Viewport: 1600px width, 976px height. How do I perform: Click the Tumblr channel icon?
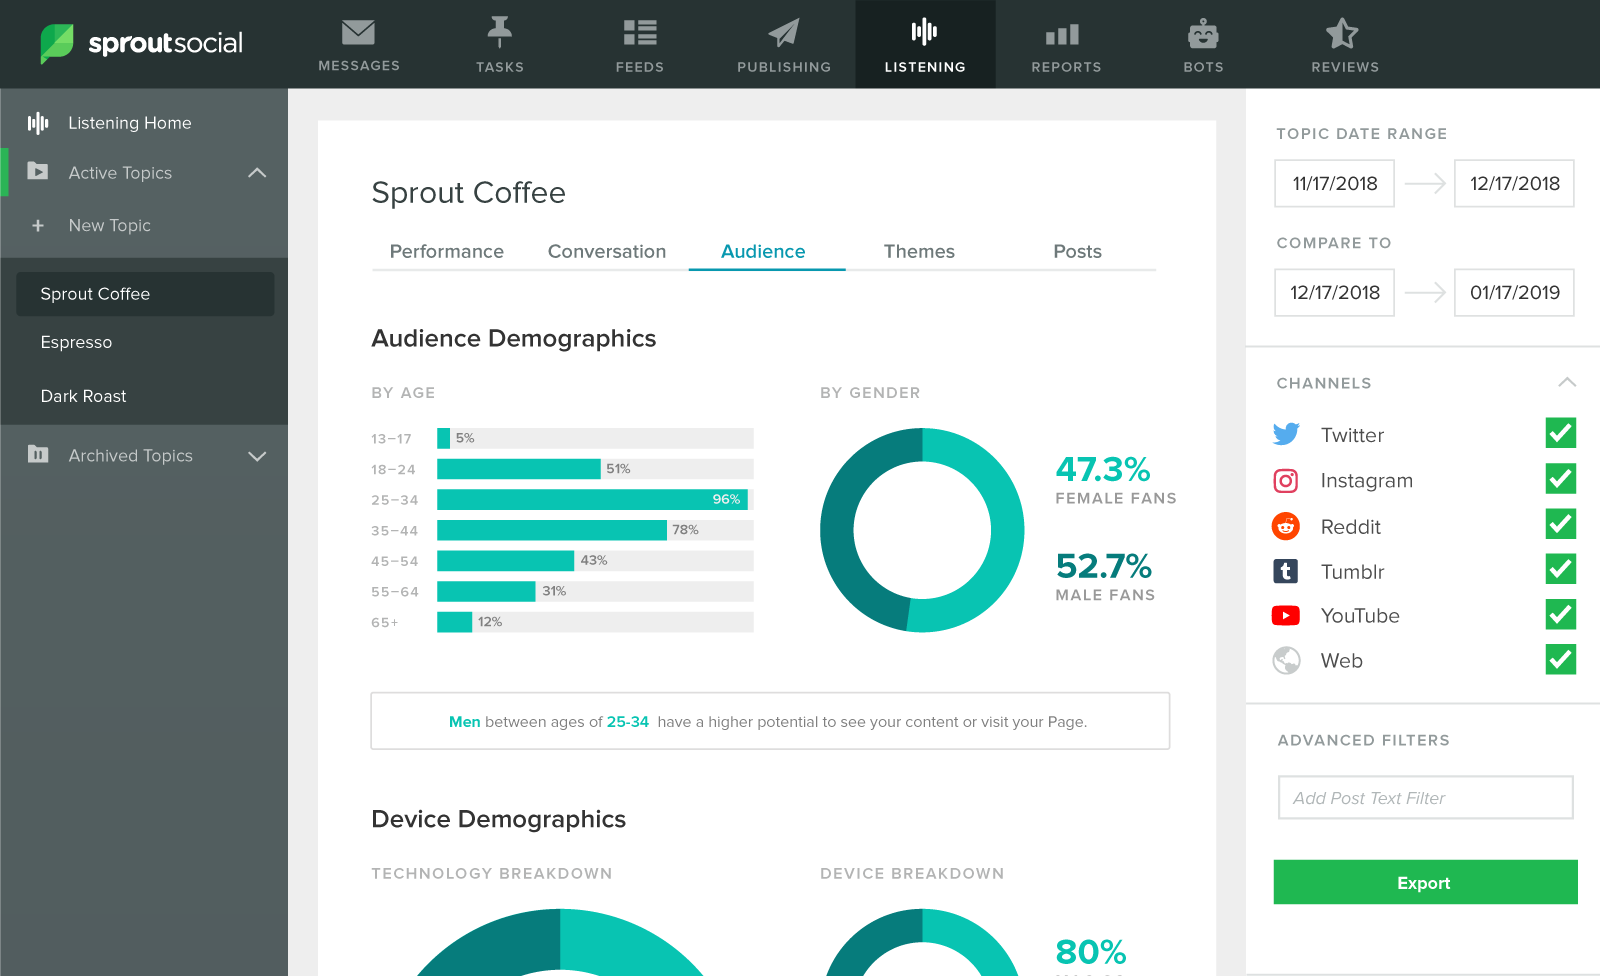click(x=1286, y=571)
